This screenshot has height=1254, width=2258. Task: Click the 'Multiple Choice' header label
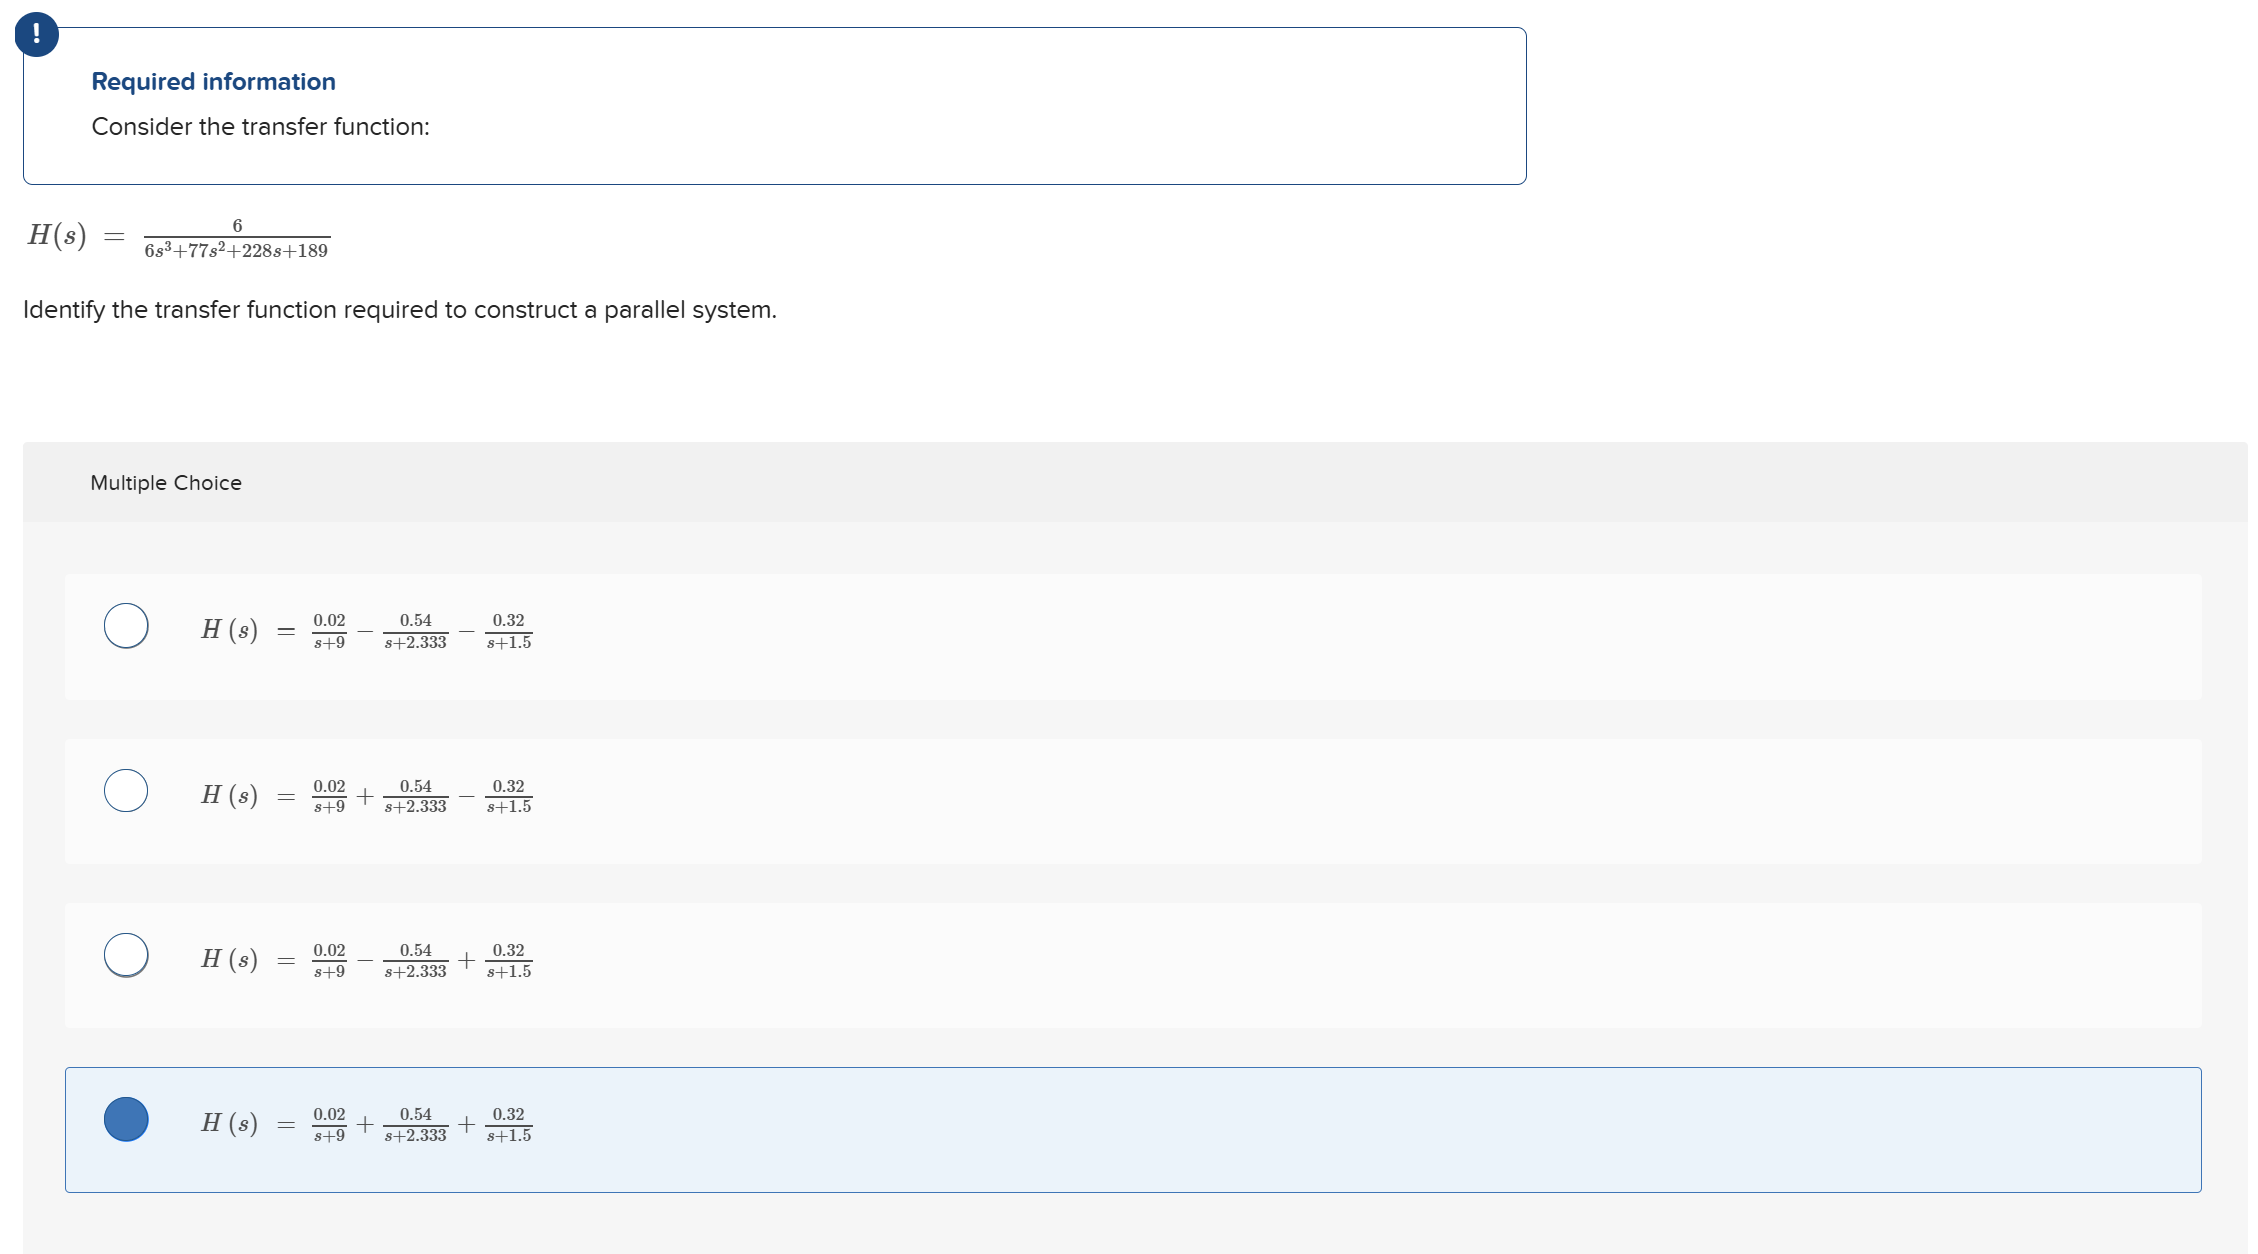click(x=166, y=483)
